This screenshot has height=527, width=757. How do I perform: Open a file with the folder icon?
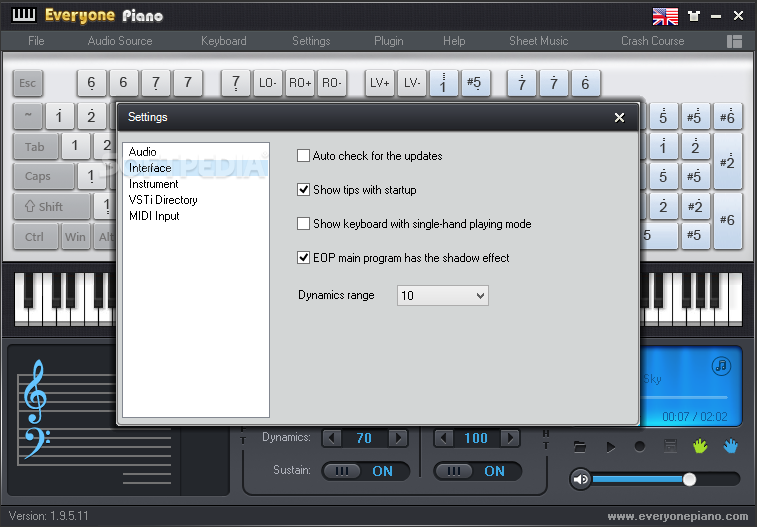click(x=580, y=447)
